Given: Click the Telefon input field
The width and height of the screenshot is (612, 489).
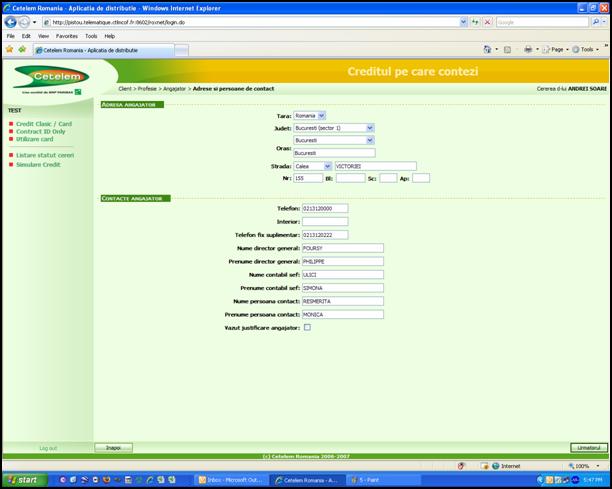Looking at the screenshot, I should click(x=324, y=209).
